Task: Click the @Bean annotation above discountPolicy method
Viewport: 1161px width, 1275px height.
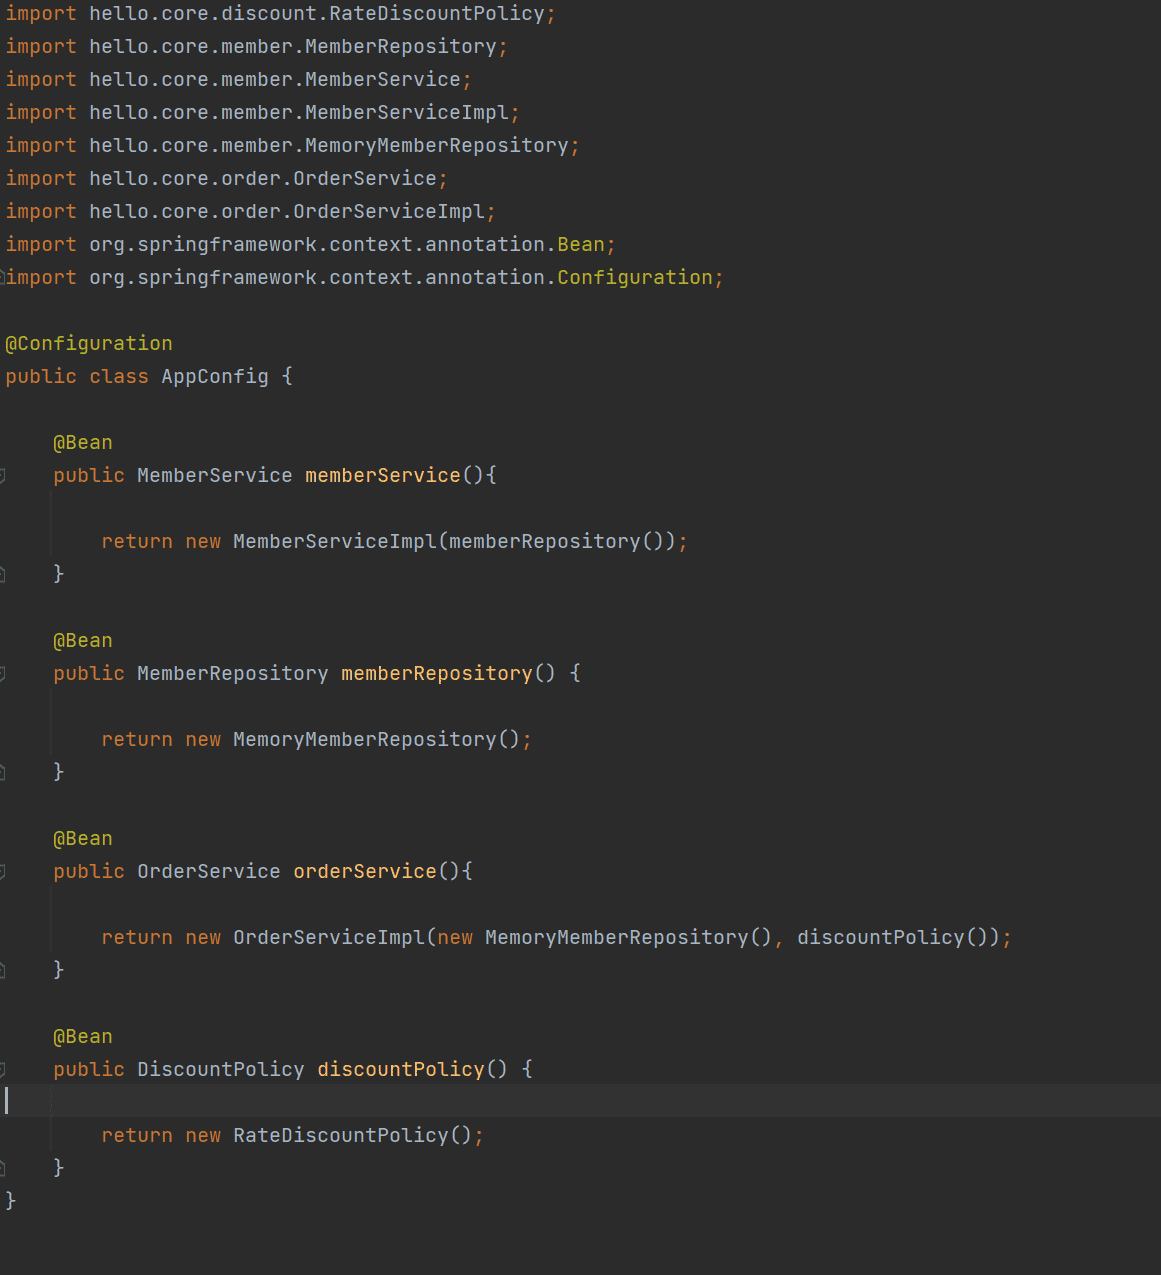Action: point(83,1037)
